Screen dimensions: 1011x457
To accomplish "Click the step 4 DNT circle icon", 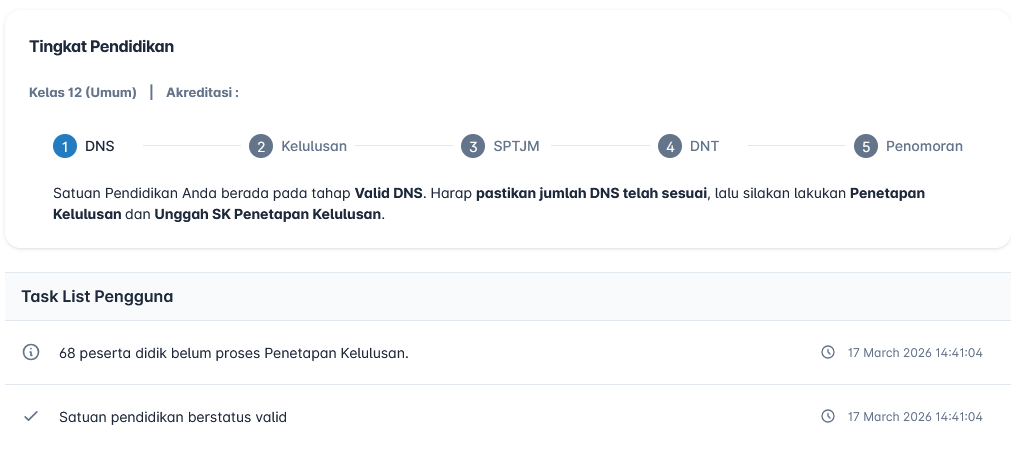I will 670,146.
